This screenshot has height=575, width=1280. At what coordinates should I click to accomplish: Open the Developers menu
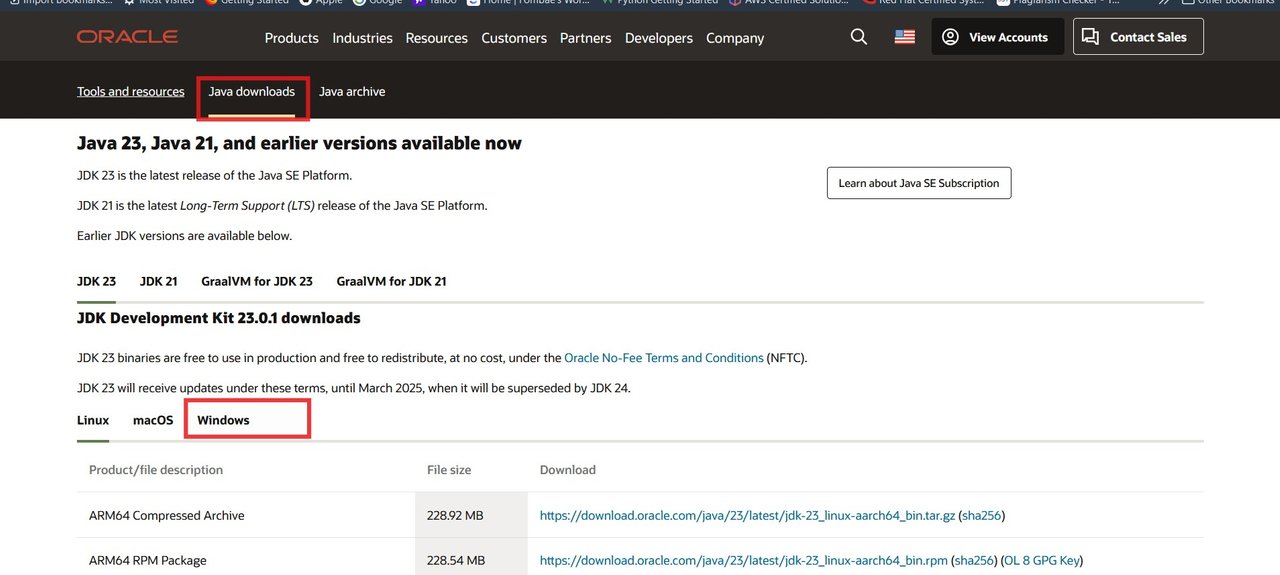[x=659, y=38]
